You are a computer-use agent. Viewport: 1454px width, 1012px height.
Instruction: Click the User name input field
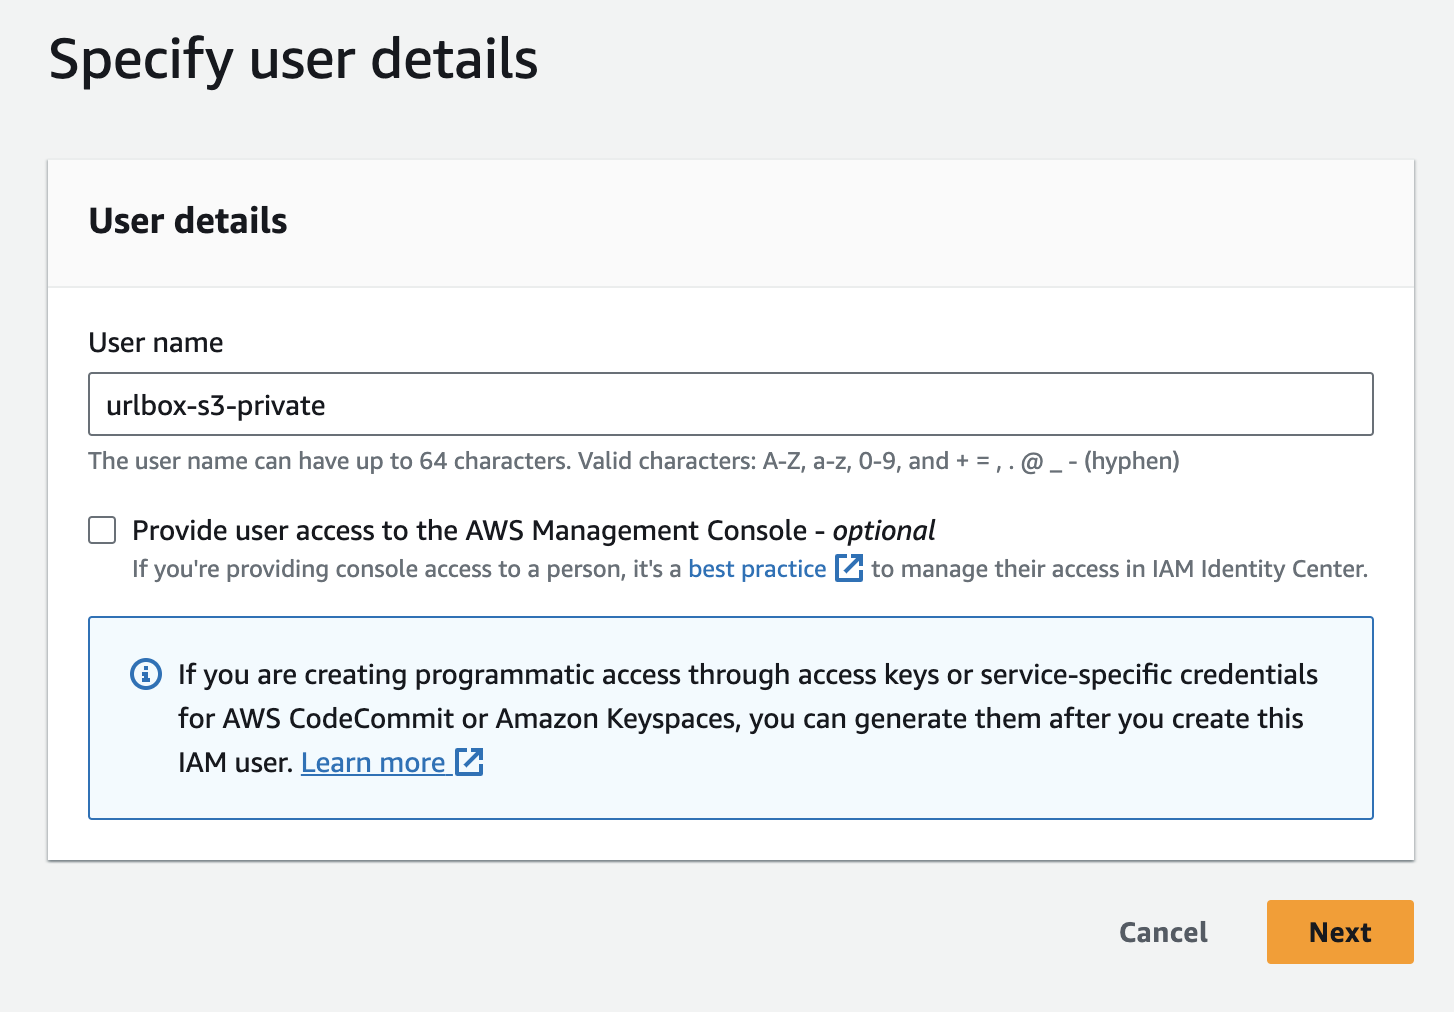pyautogui.click(x=730, y=405)
